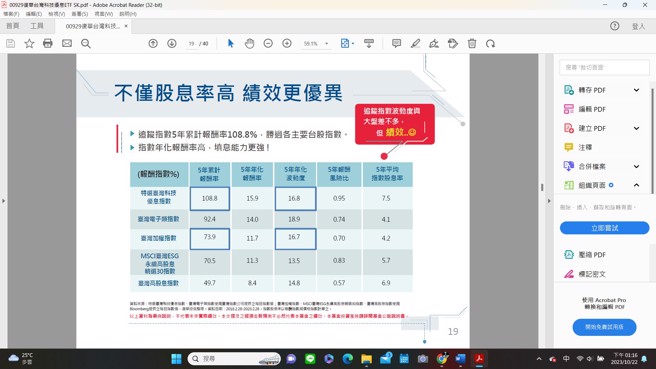Image resolution: width=656 pixels, height=369 pixels.
Task: Select the 00929 document tab
Action: click(x=92, y=26)
